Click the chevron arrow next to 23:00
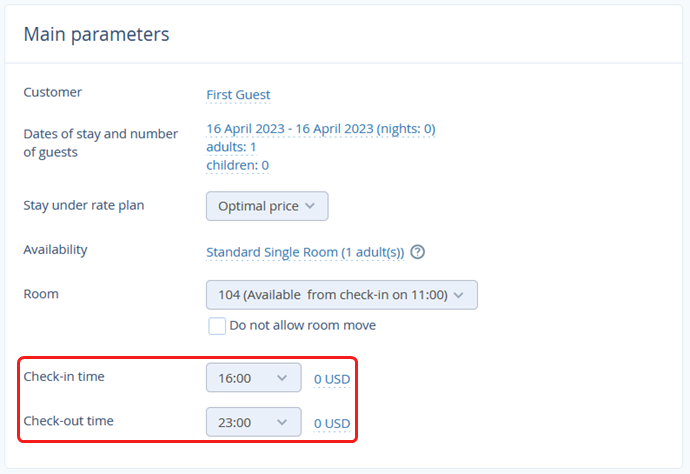 click(282, 423)
